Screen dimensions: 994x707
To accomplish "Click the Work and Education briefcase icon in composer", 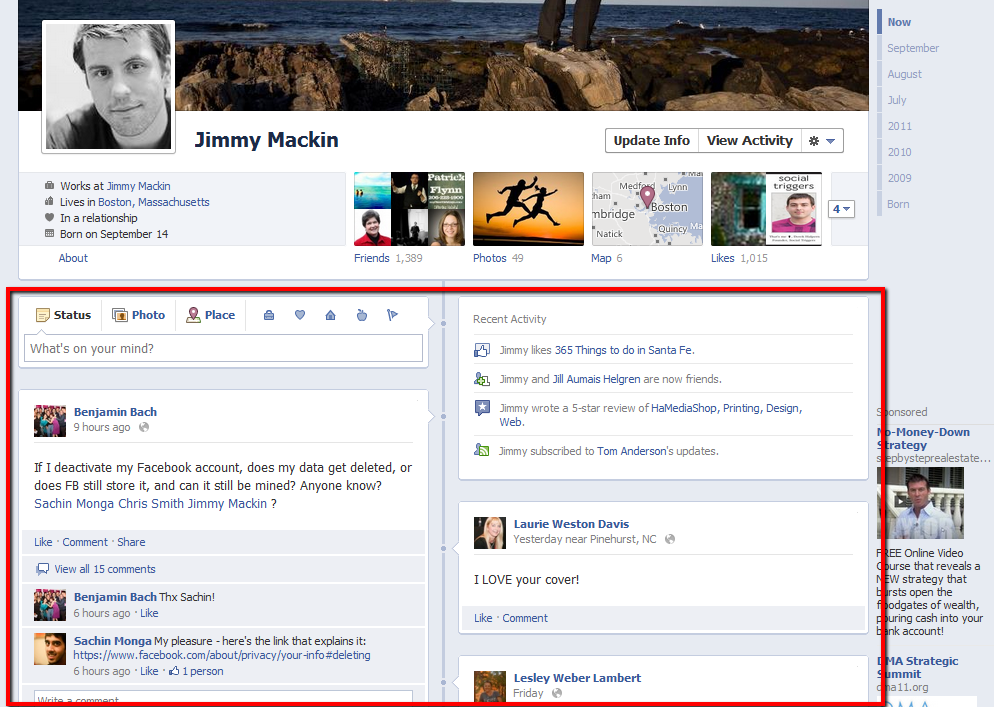I will [269, 315].
